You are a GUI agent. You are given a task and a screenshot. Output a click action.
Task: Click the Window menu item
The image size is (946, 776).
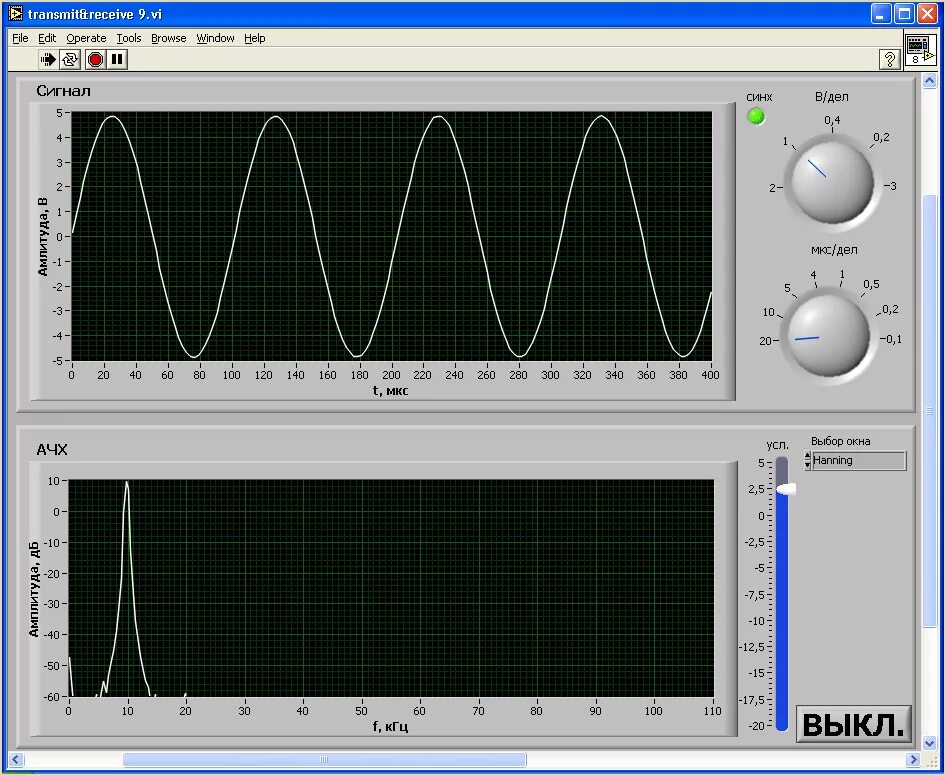214,38
